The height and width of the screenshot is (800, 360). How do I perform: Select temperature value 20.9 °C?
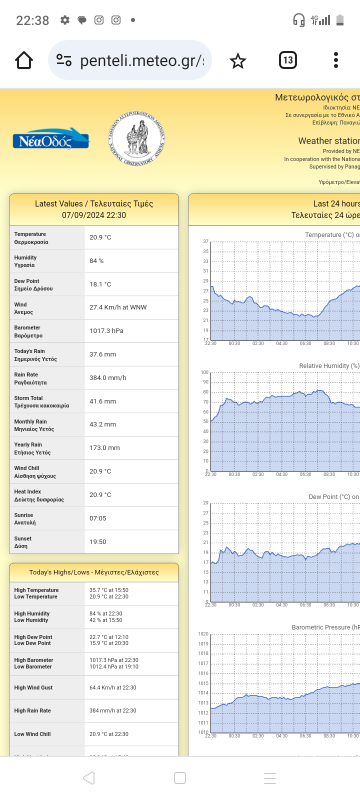[x=100, y=237]
